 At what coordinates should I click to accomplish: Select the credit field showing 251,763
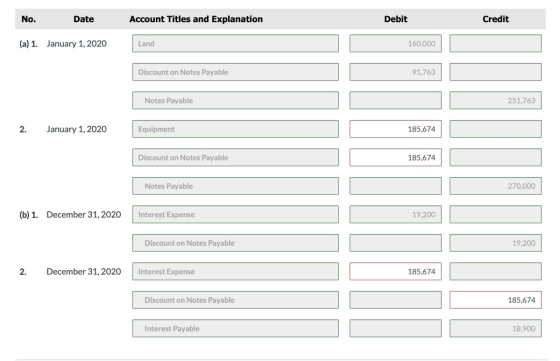(495, 101)
